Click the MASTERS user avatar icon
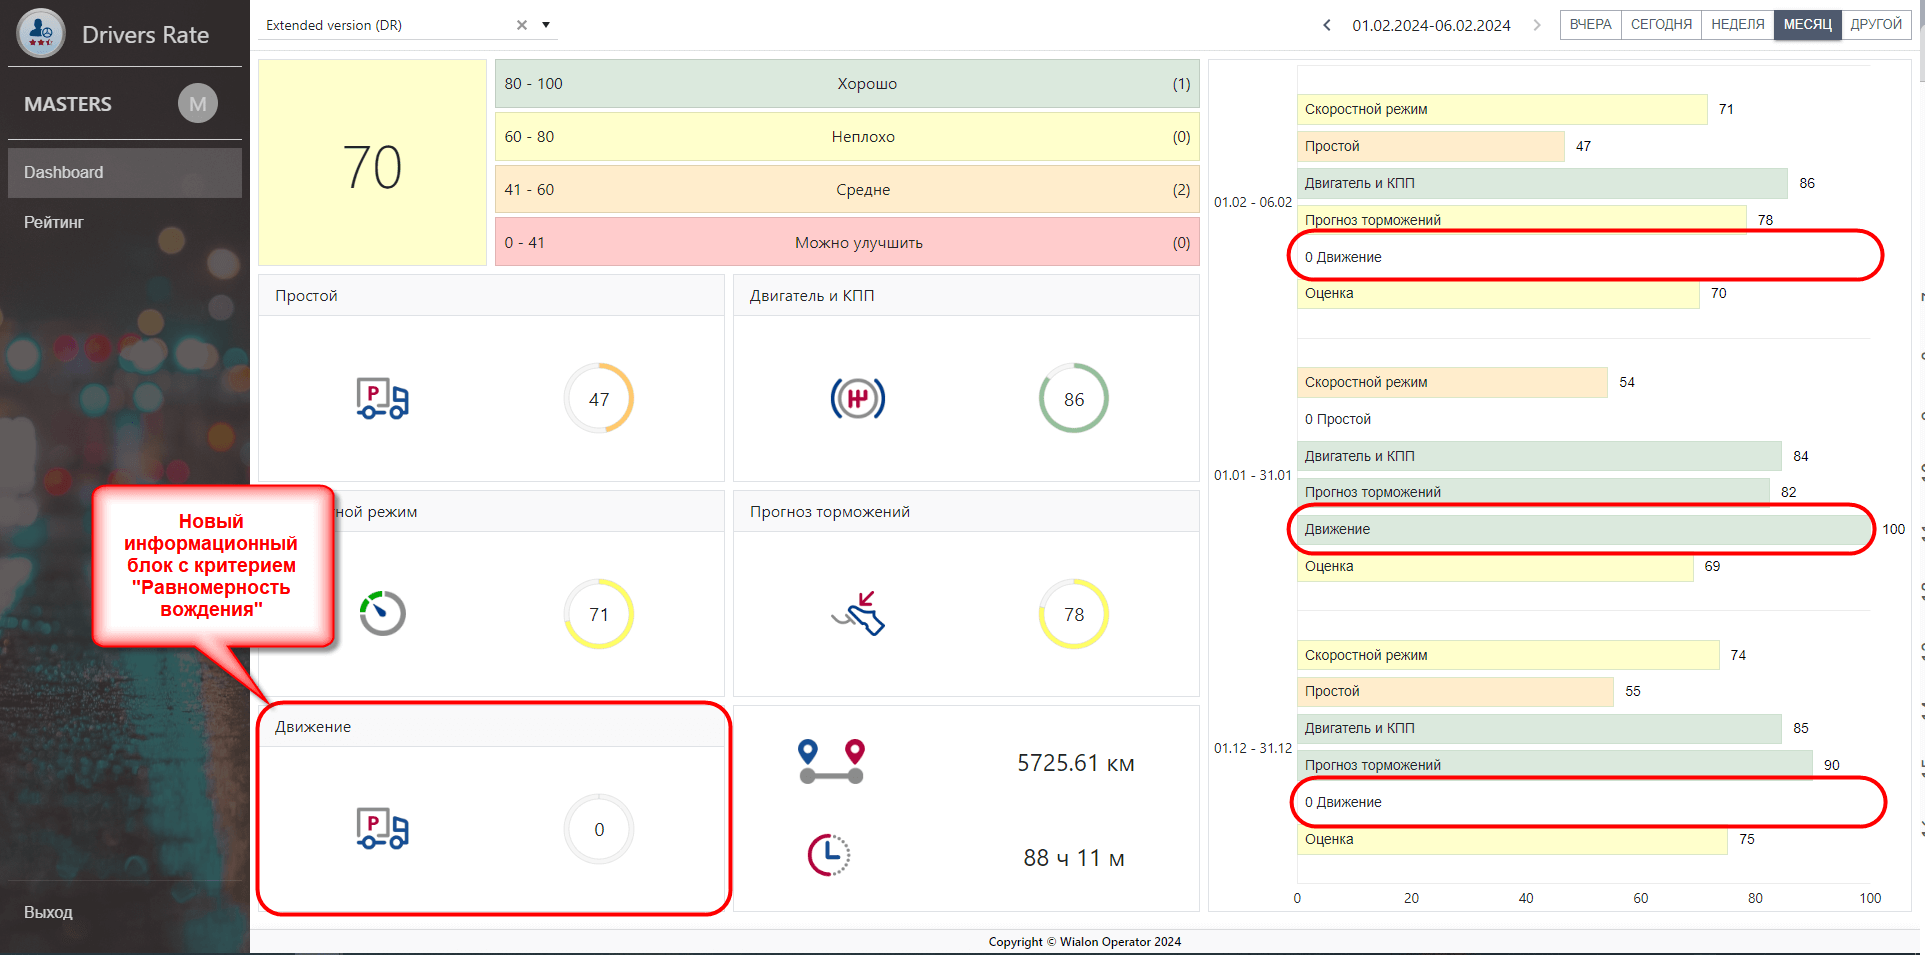 coord(197,103)
